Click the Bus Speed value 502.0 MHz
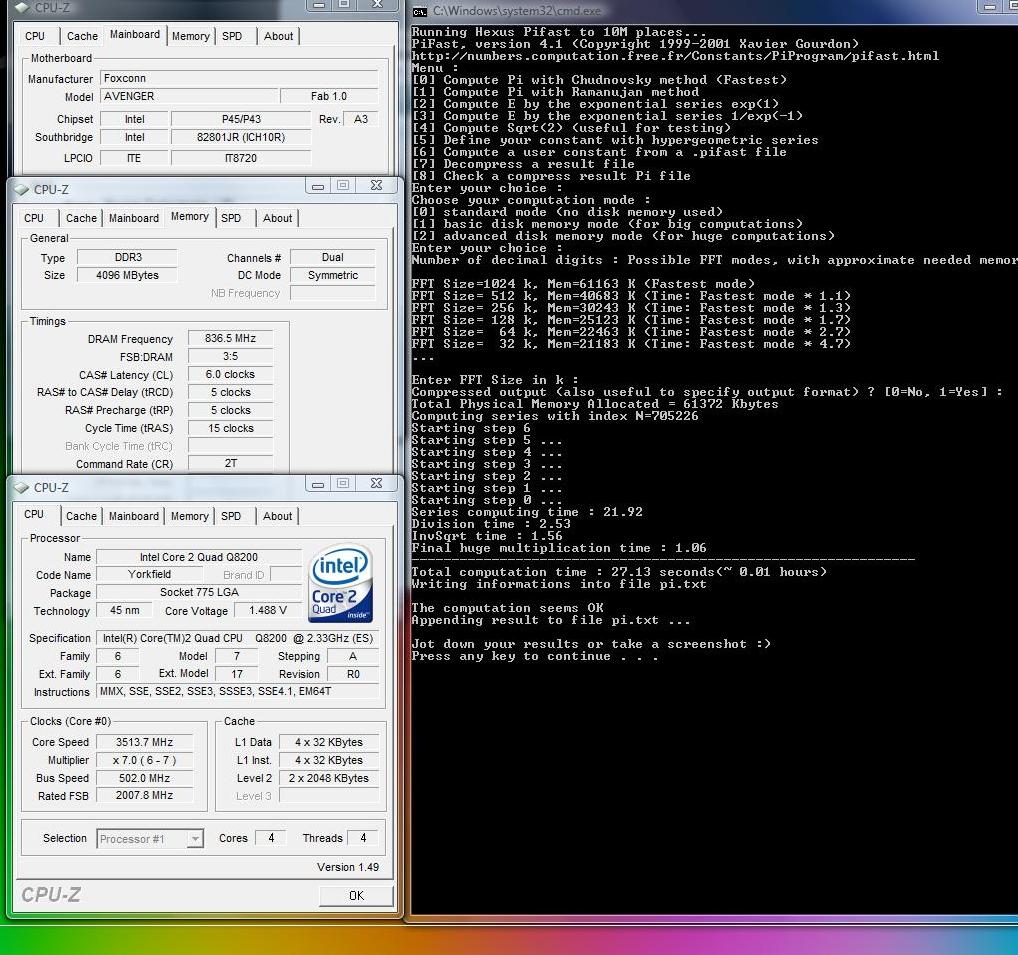This screenshot has width=1018, height=955. tap(145, 778)
